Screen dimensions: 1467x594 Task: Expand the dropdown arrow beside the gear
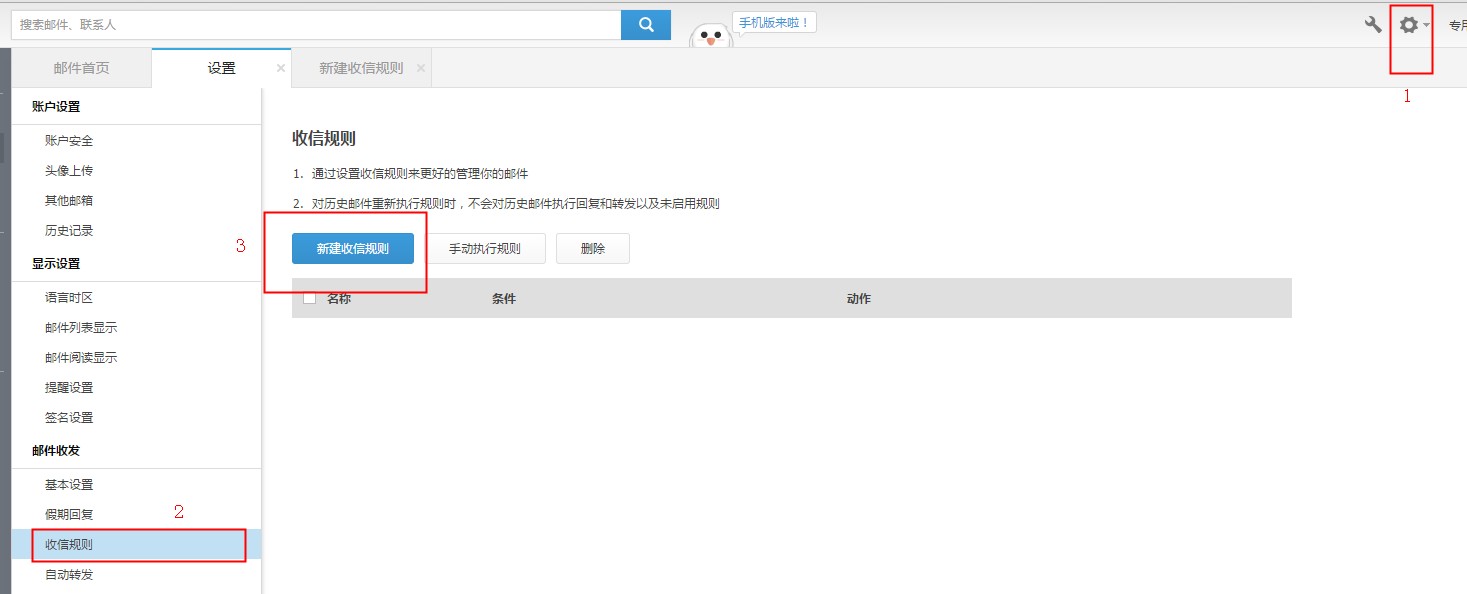(1427, 26)
